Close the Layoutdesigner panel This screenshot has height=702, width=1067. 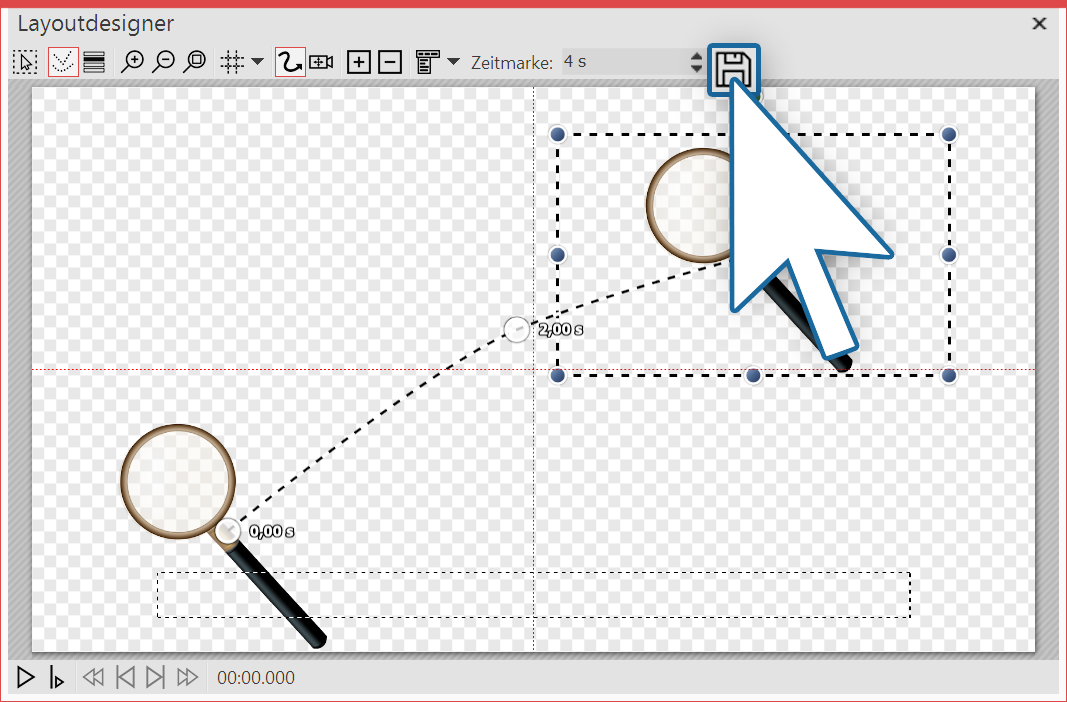[x=1040, y=22]
